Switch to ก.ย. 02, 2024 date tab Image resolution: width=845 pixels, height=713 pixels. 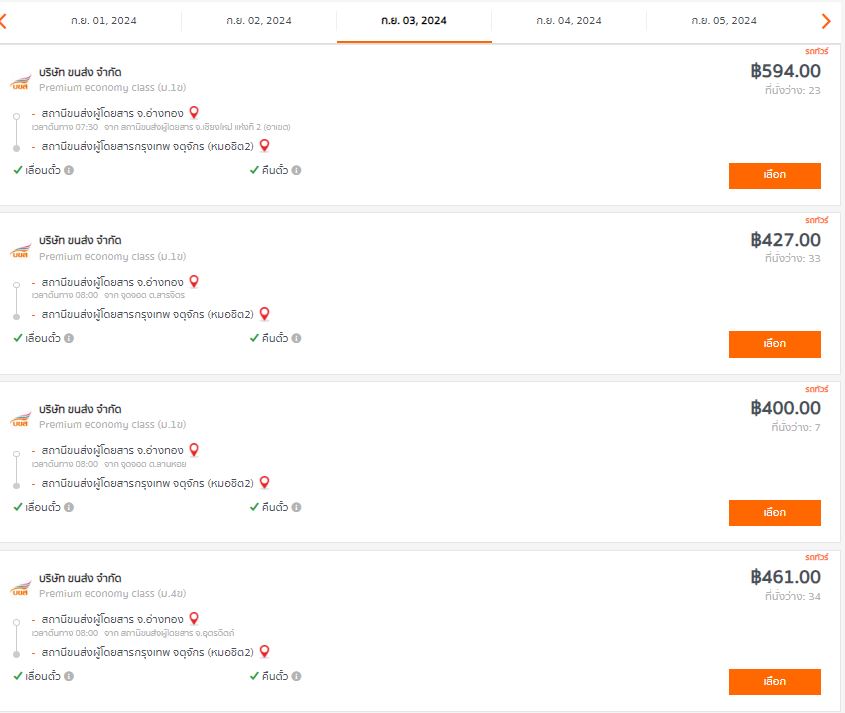[x=259, y=21]
